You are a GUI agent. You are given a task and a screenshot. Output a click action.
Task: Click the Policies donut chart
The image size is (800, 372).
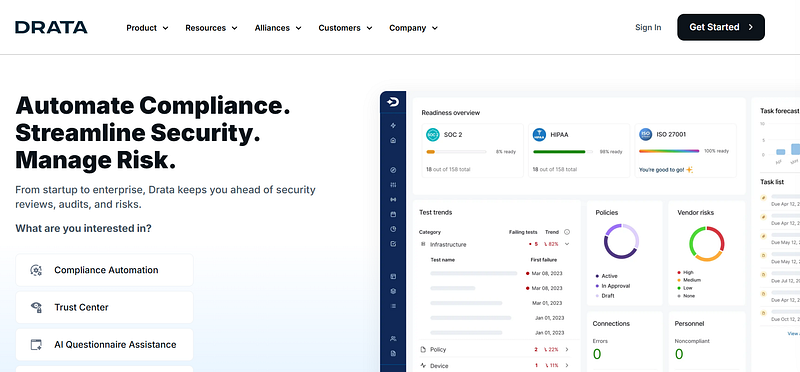click(x=621, y=241)
